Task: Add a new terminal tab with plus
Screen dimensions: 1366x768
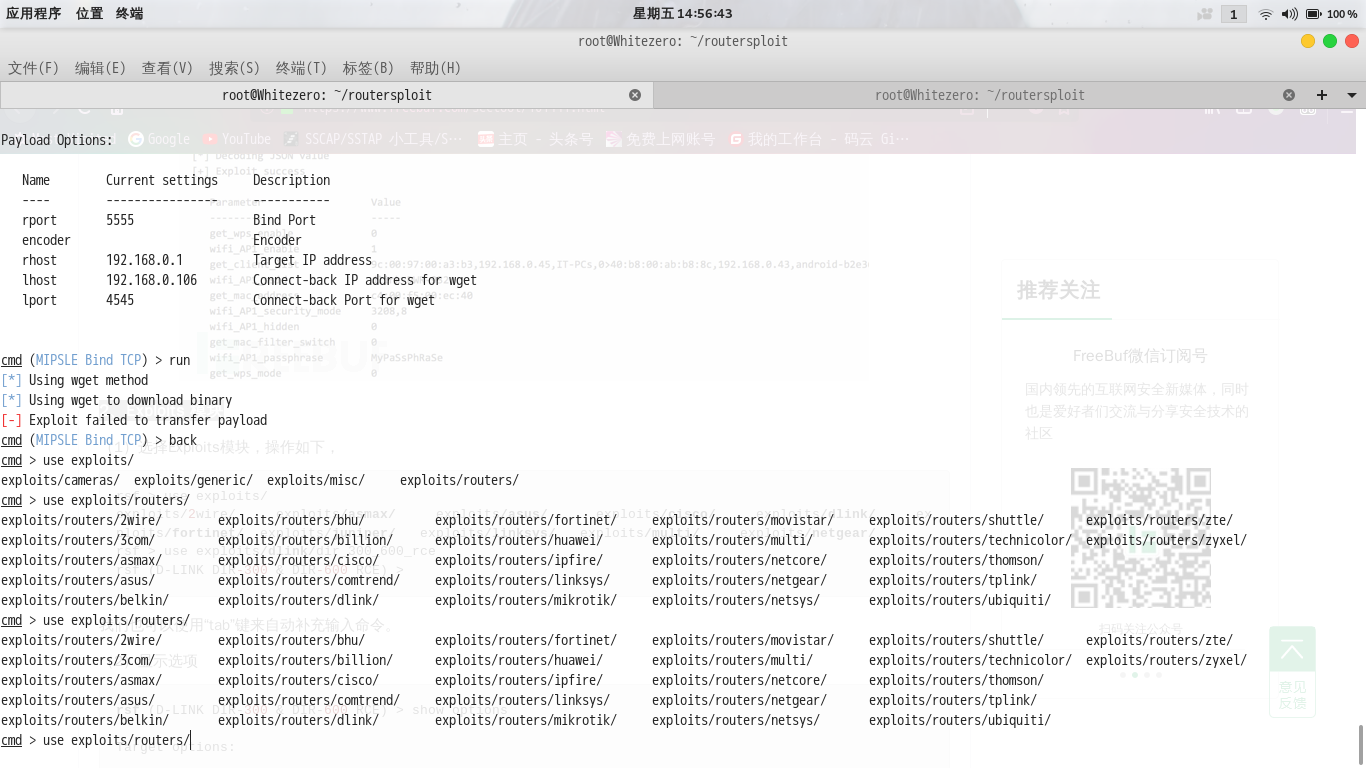Action: [x=1322, y=95]
